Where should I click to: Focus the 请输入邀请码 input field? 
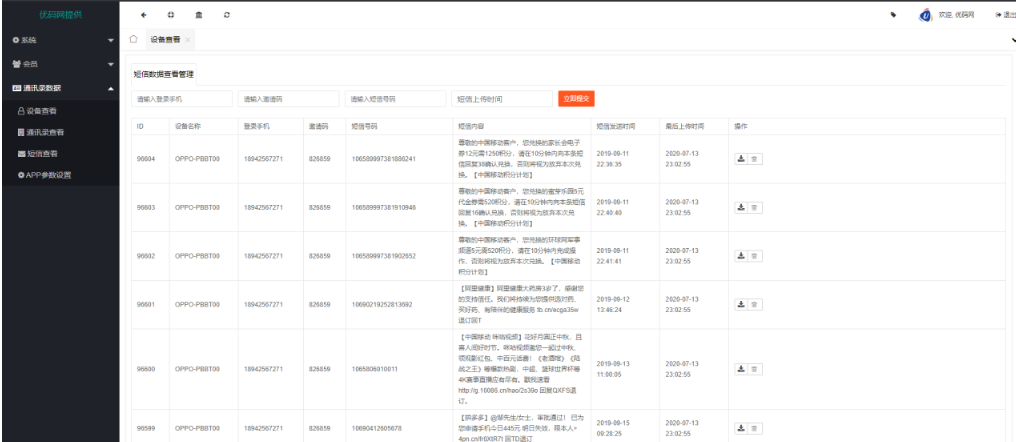pyautogui.click(x=289, y=99)
